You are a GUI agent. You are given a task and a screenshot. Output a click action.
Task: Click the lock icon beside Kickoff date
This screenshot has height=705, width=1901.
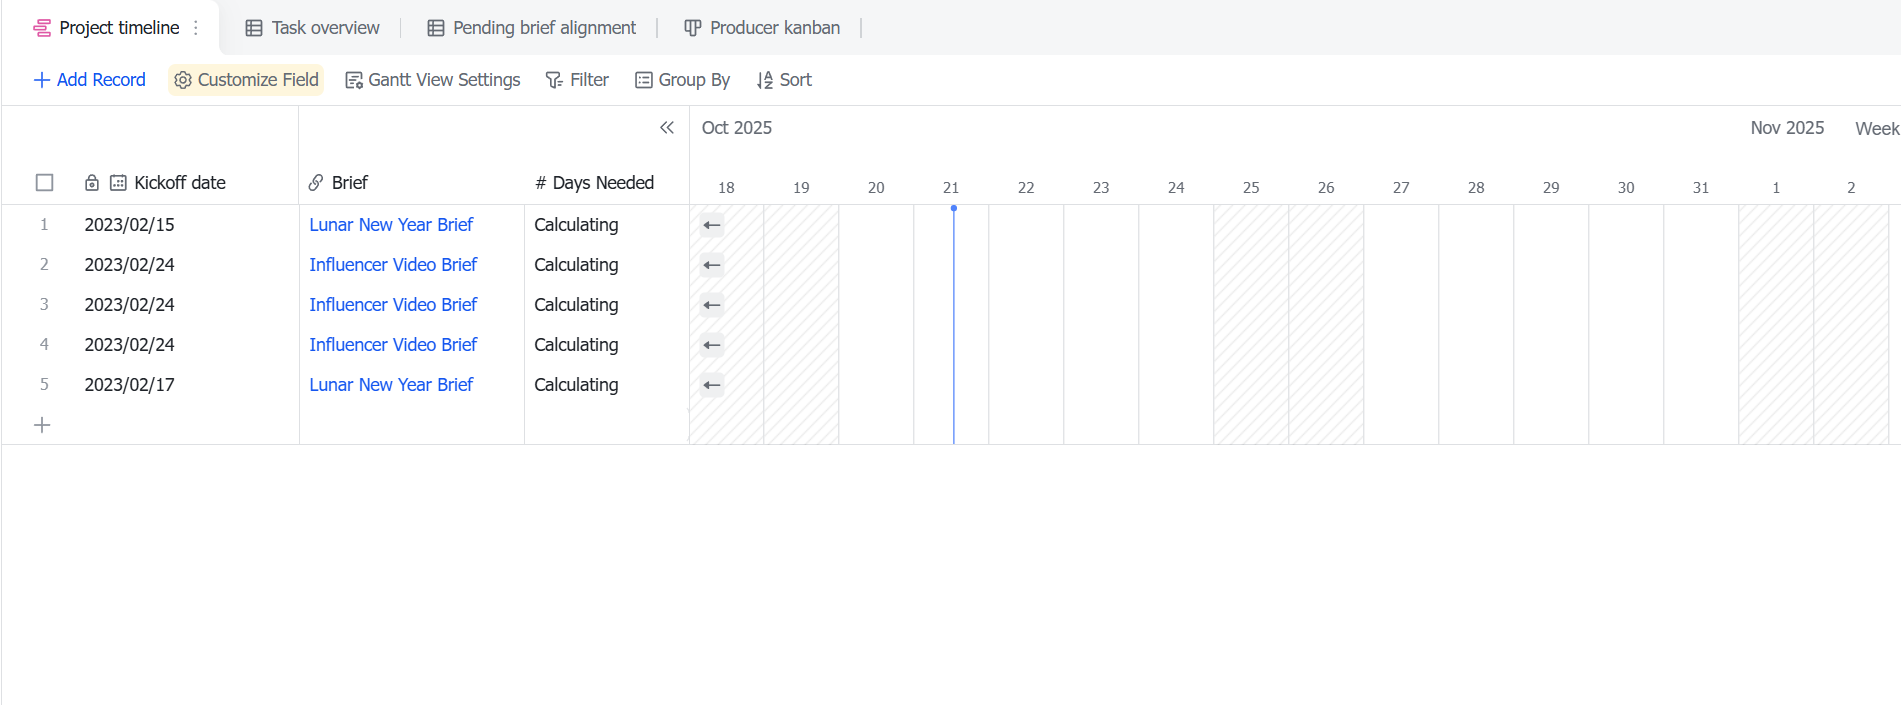[92, 183]
